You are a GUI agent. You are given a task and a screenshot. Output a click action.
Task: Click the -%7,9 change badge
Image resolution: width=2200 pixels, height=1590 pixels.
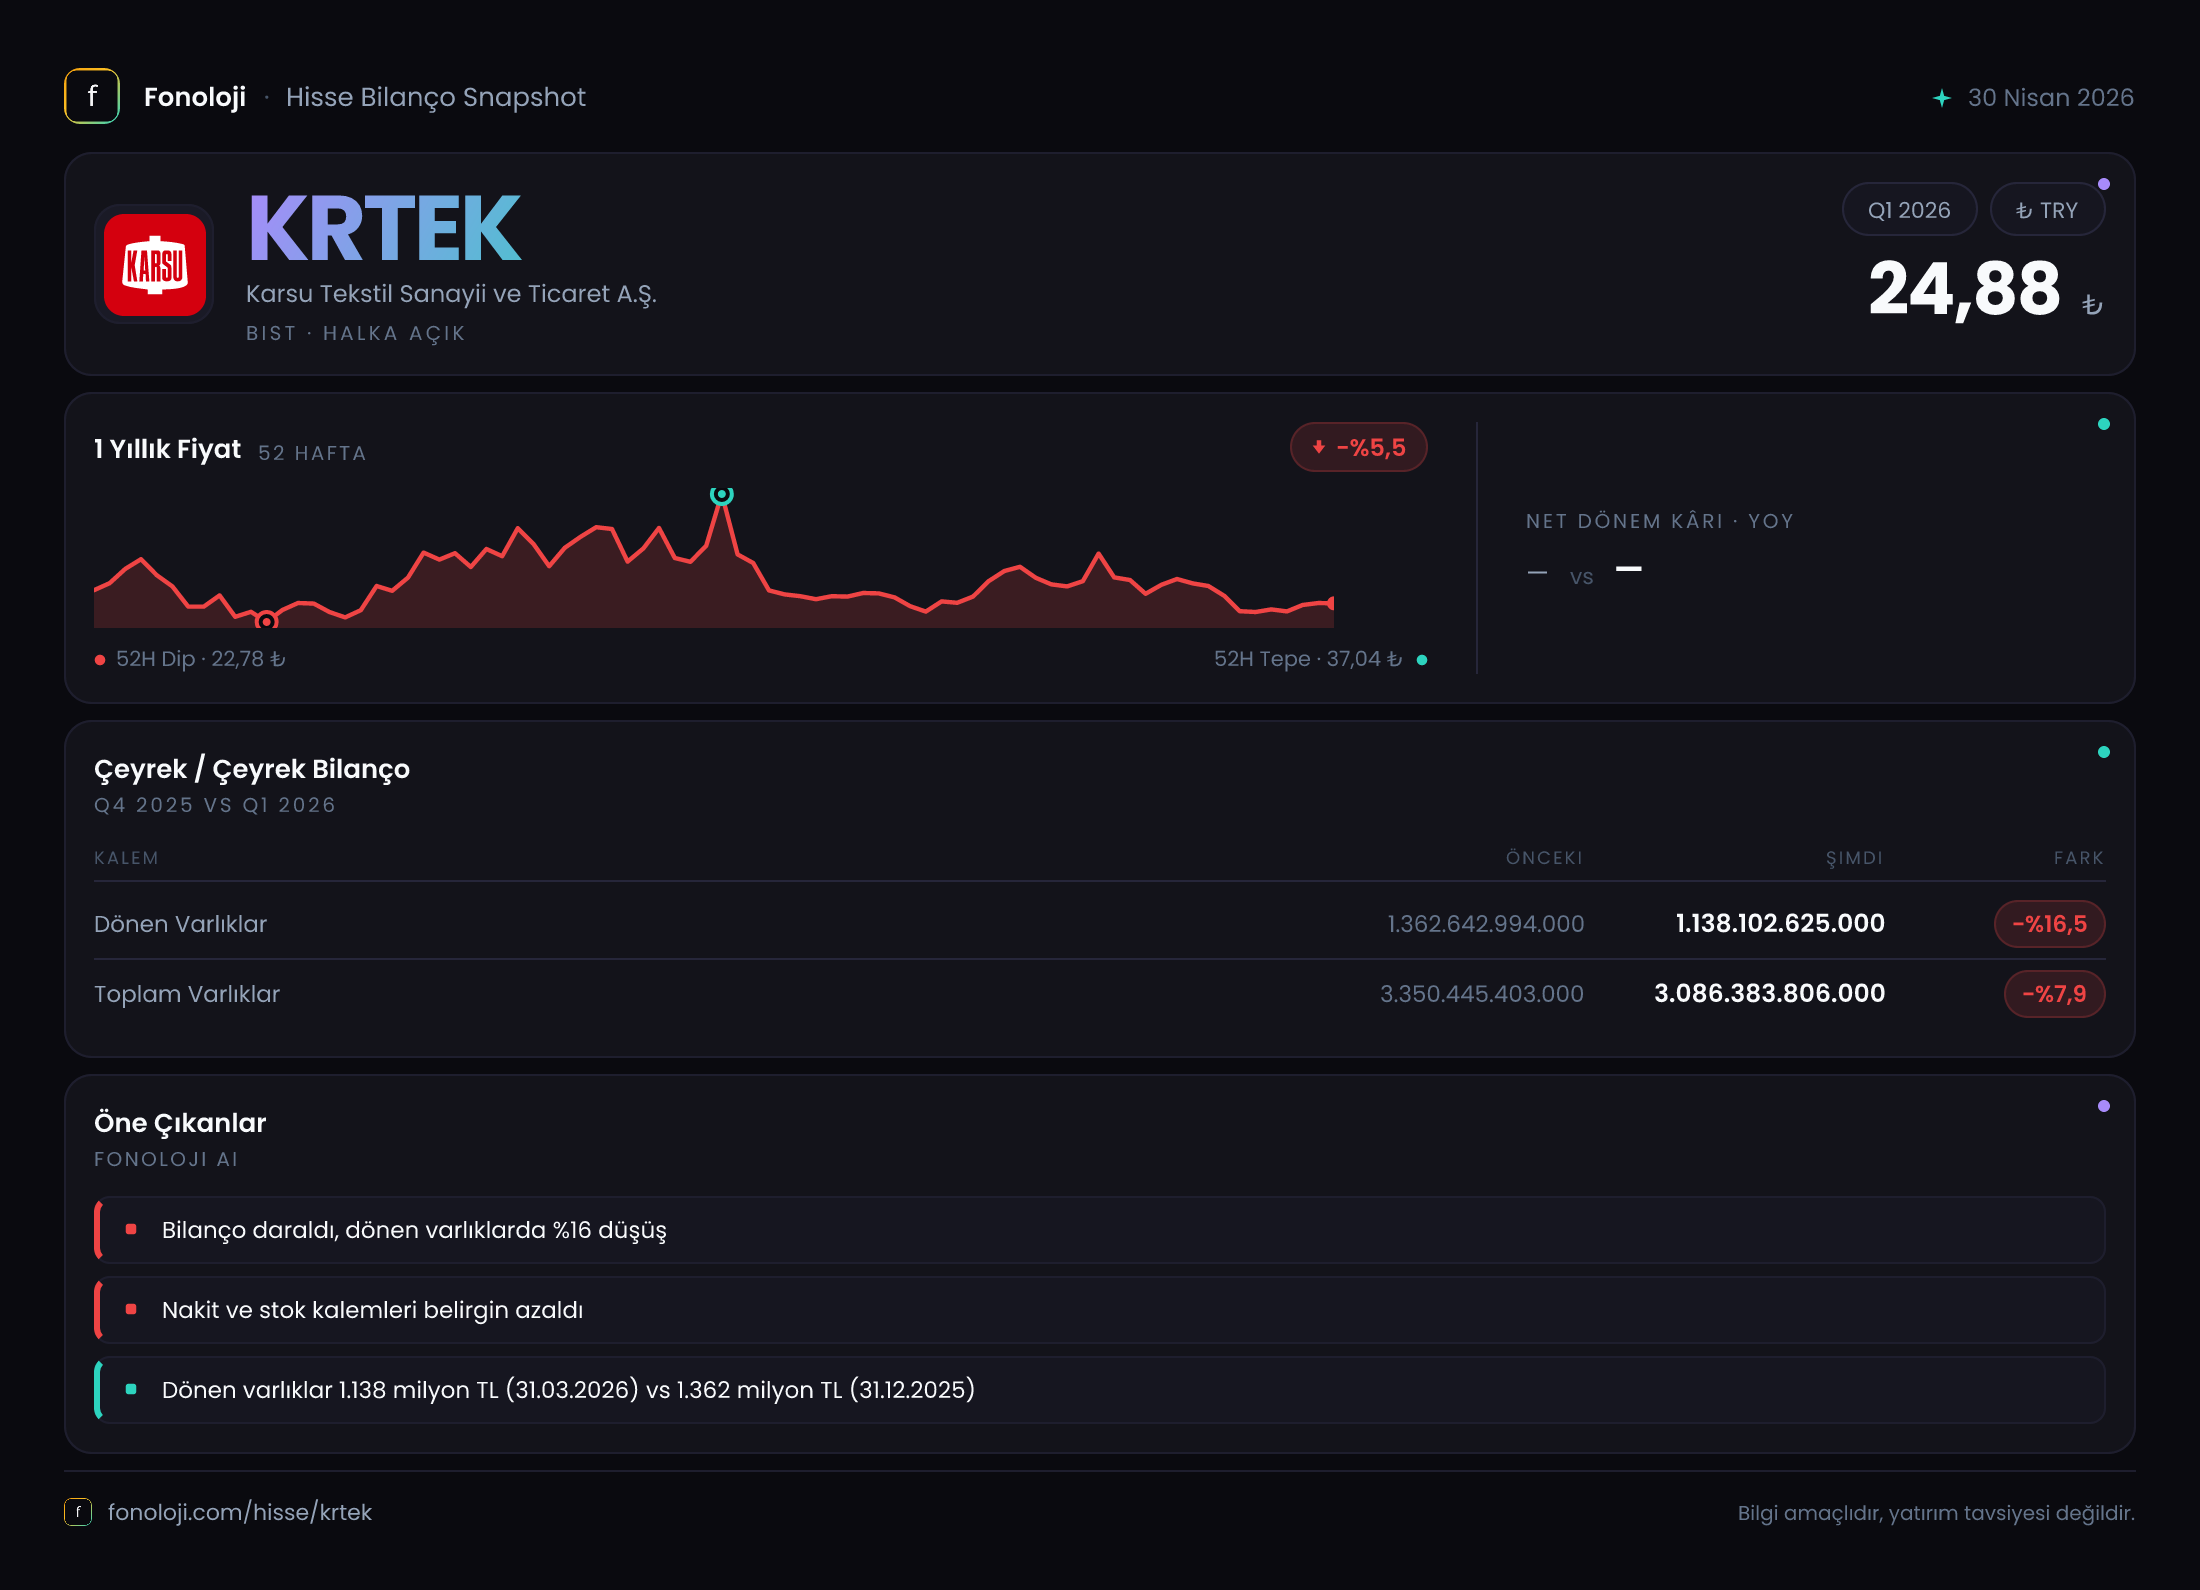2054,994
